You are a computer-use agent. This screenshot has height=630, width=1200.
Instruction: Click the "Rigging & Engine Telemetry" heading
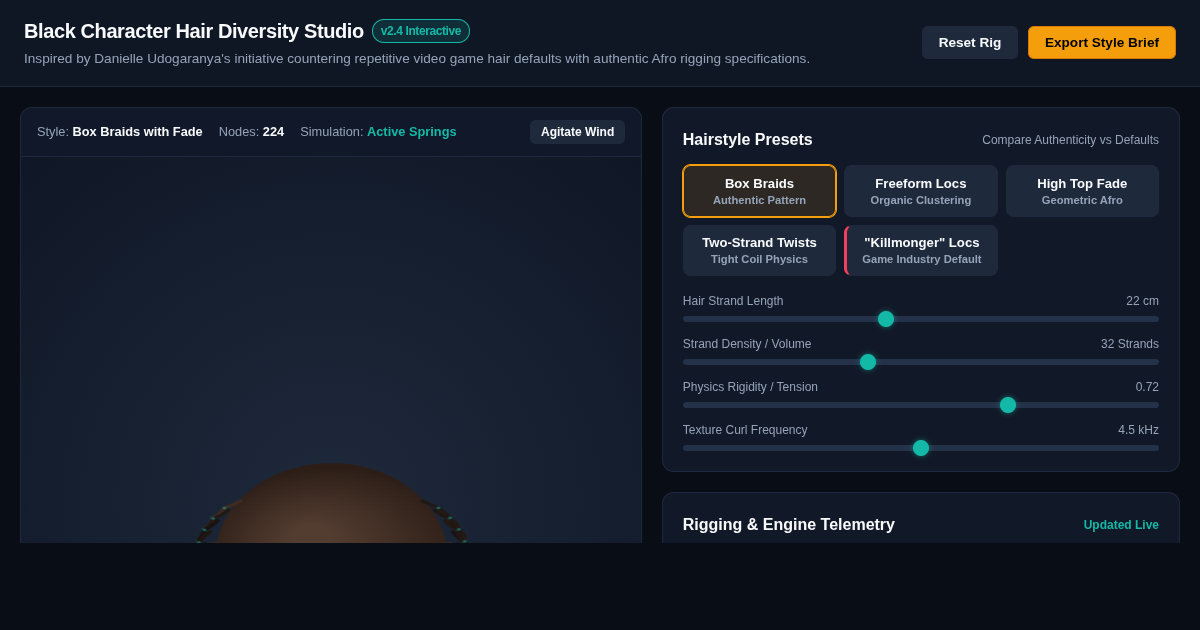point(789,525)
